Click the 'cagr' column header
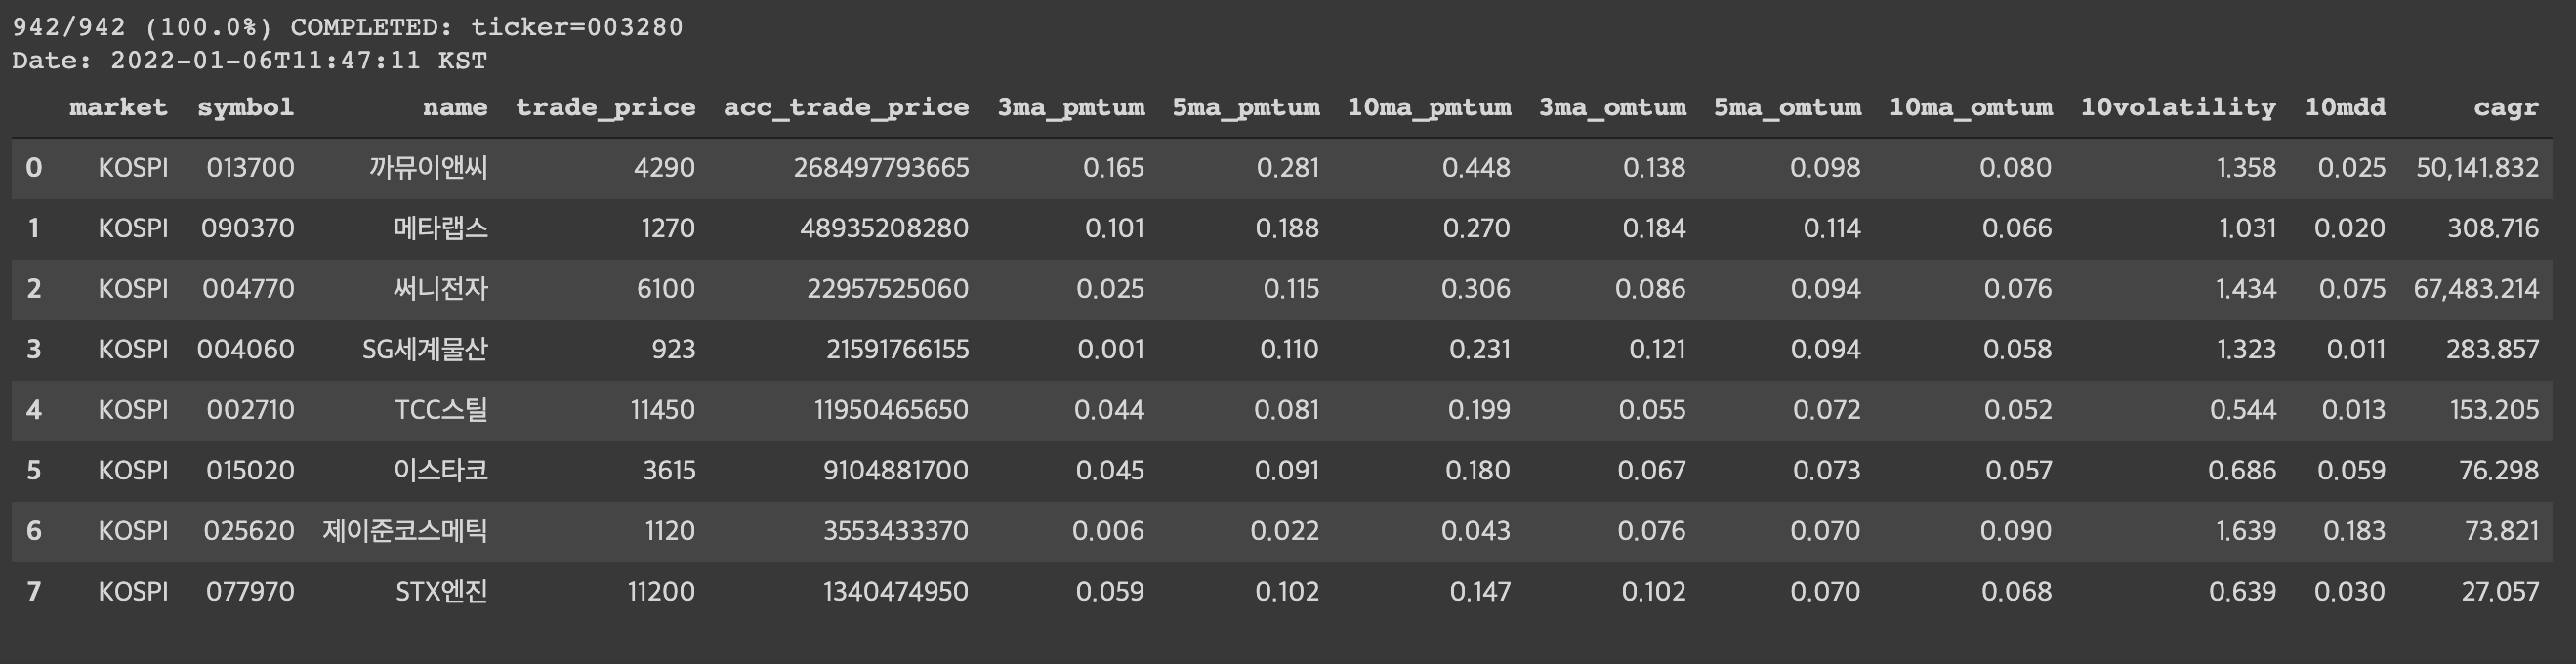This screenshot has width=2576, height=664. pyautogui.click(x=2506, y=107)
